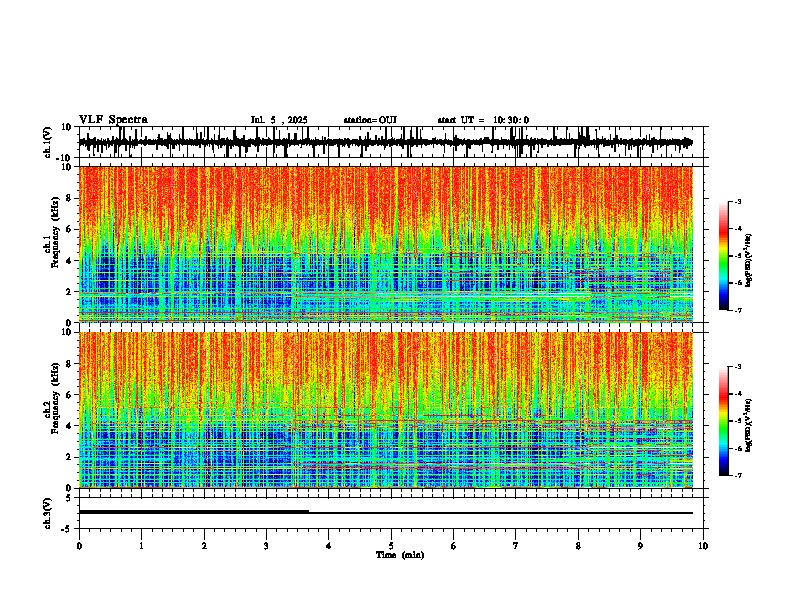The height and width of the screenshot is (612, 792).
Task: Click the ch.2 spectrogram color scale bar
Action: [723, 421]
